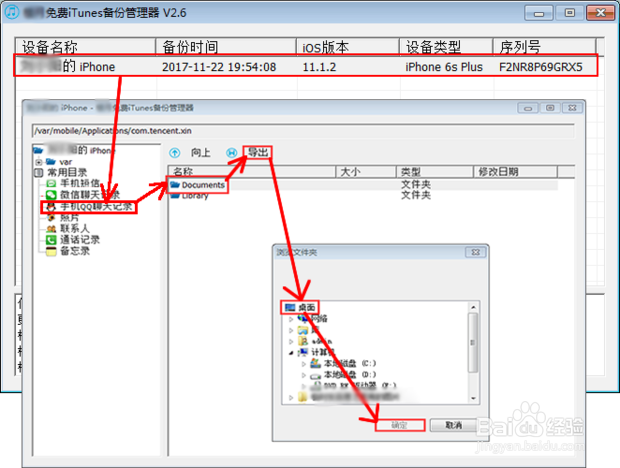Select the Library folder row
This screenshot has width=620, height=468.
pyautogui.click(x=363, y=195)
